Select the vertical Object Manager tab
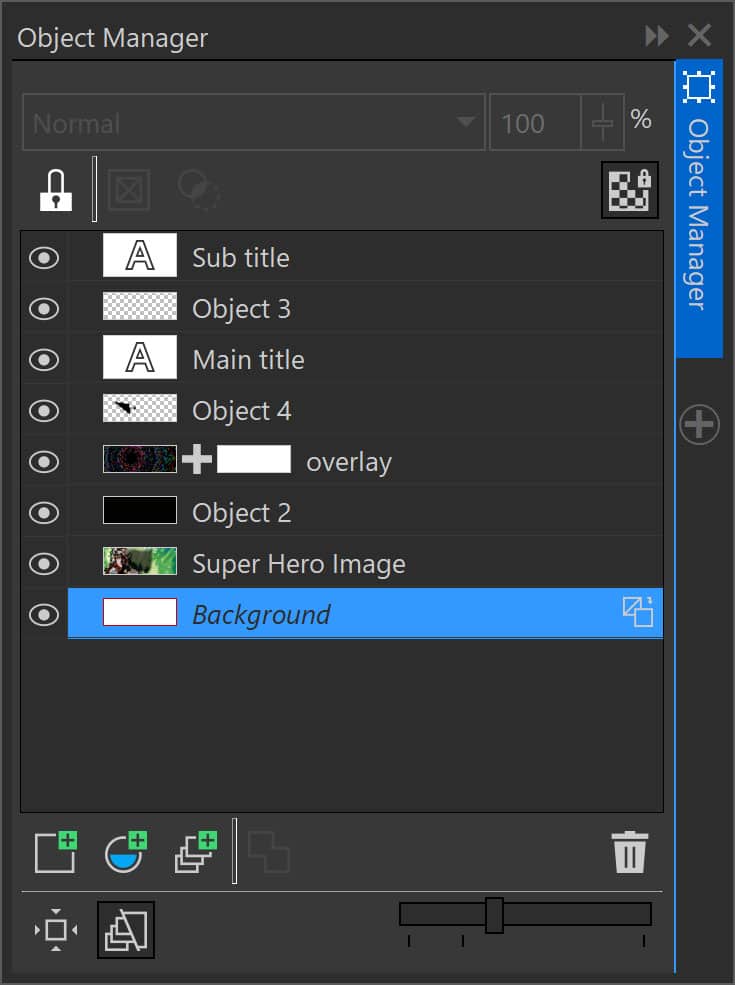Screen dimensions: 735x985 coord(699,209)
